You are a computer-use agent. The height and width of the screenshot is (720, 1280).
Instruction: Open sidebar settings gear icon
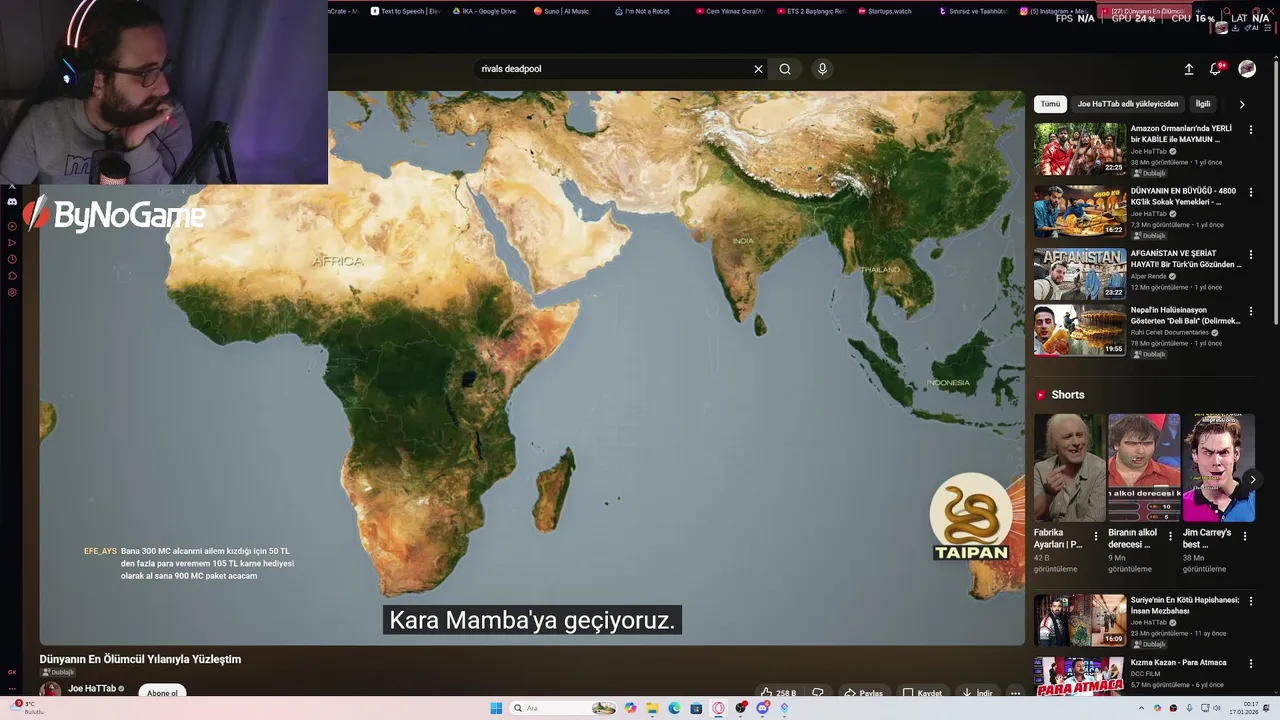[x=12, y=293]
